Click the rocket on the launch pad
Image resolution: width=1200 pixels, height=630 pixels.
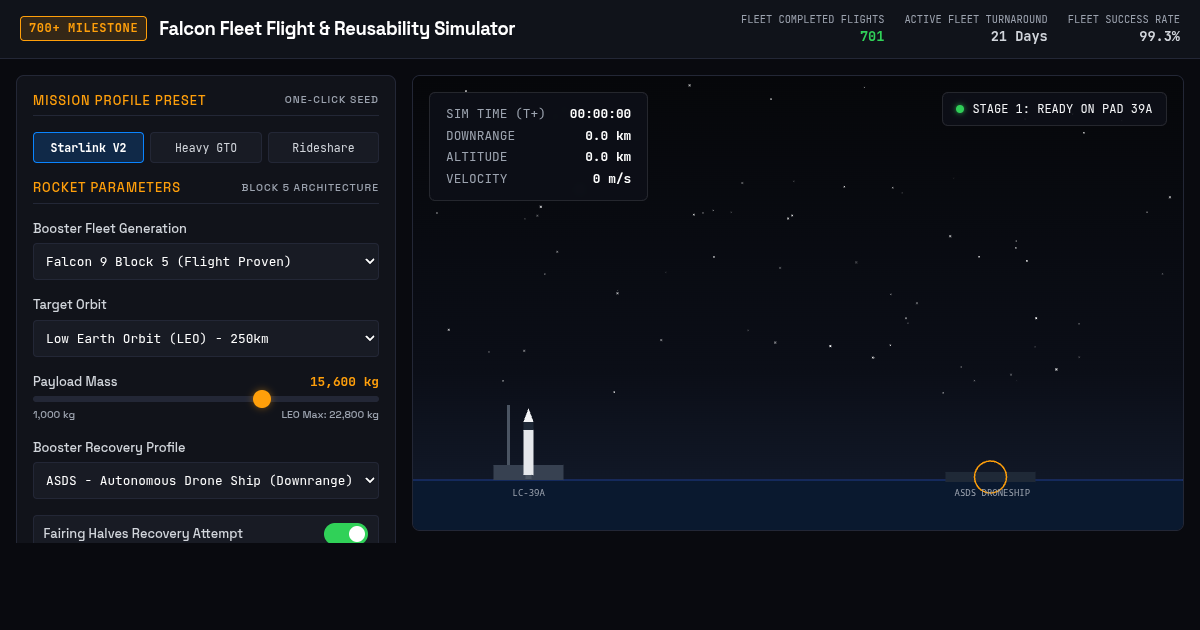(x=528, y=441)
